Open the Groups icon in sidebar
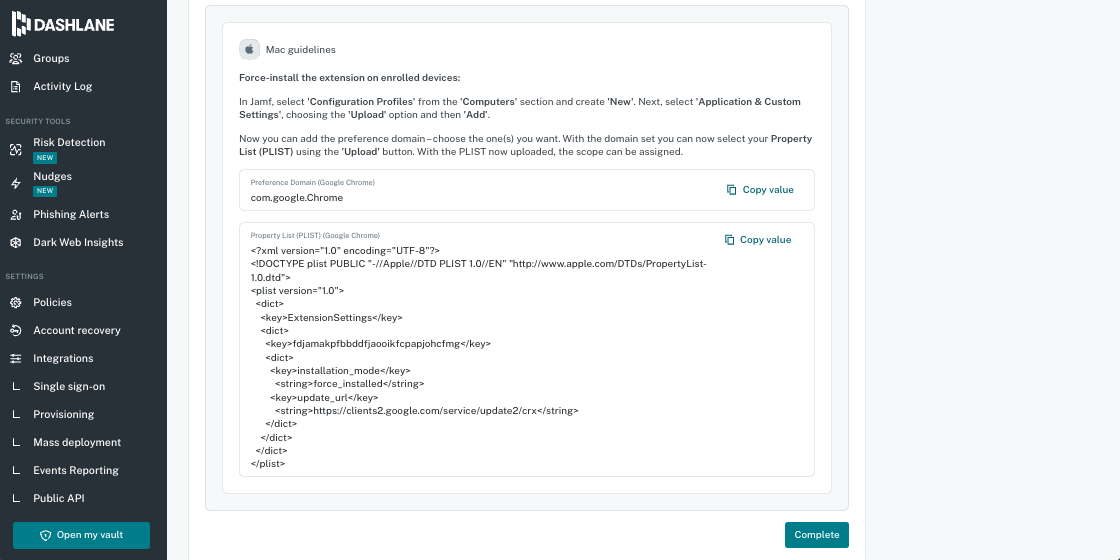Image resolution: width=1120 pixels, height=560 pixels. (x=16, y=59)
